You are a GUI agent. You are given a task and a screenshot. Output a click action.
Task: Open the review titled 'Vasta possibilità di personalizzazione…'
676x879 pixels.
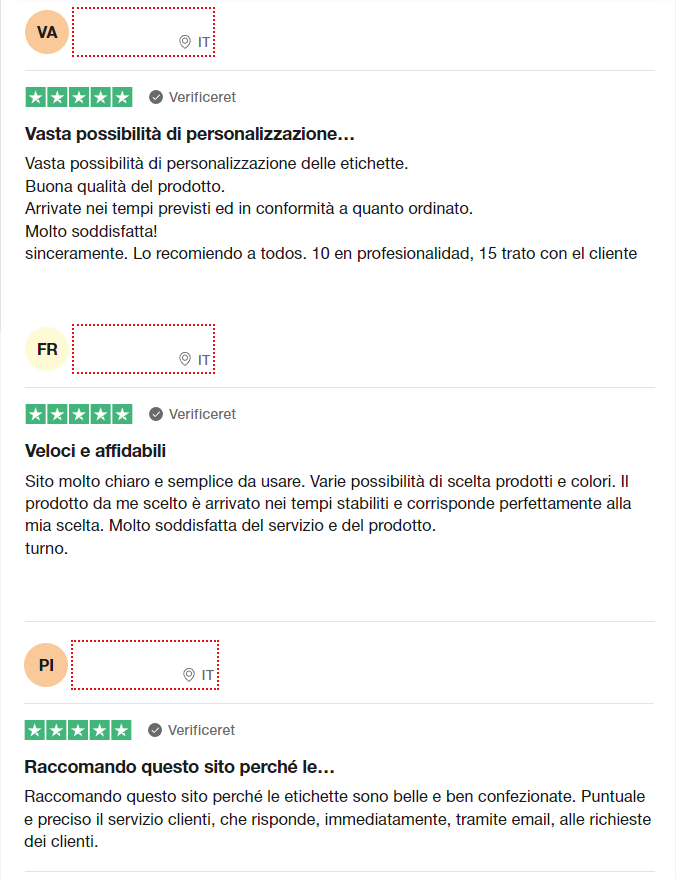[189, 134]
